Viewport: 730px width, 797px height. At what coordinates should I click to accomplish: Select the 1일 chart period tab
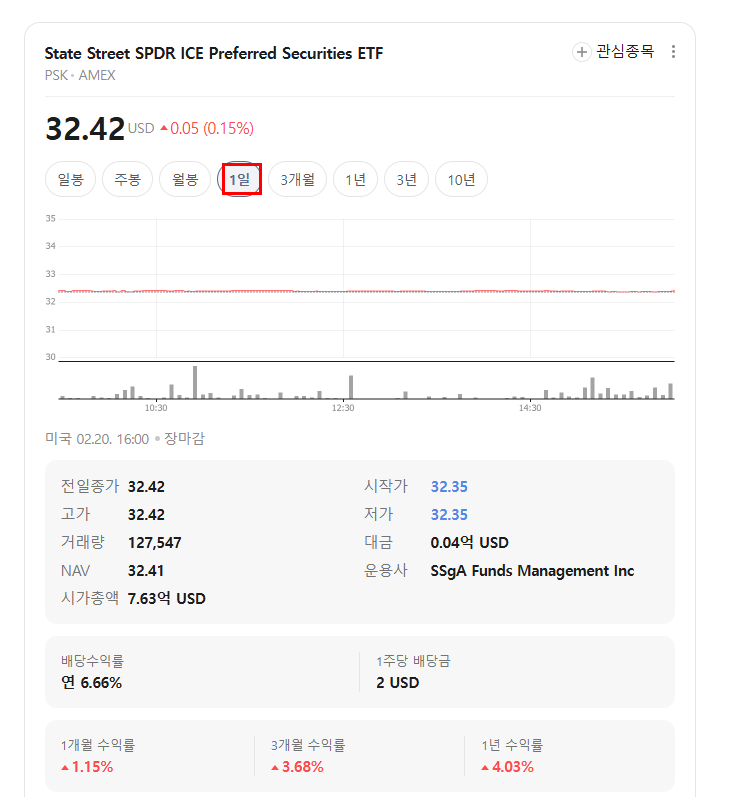pos(239,179)
